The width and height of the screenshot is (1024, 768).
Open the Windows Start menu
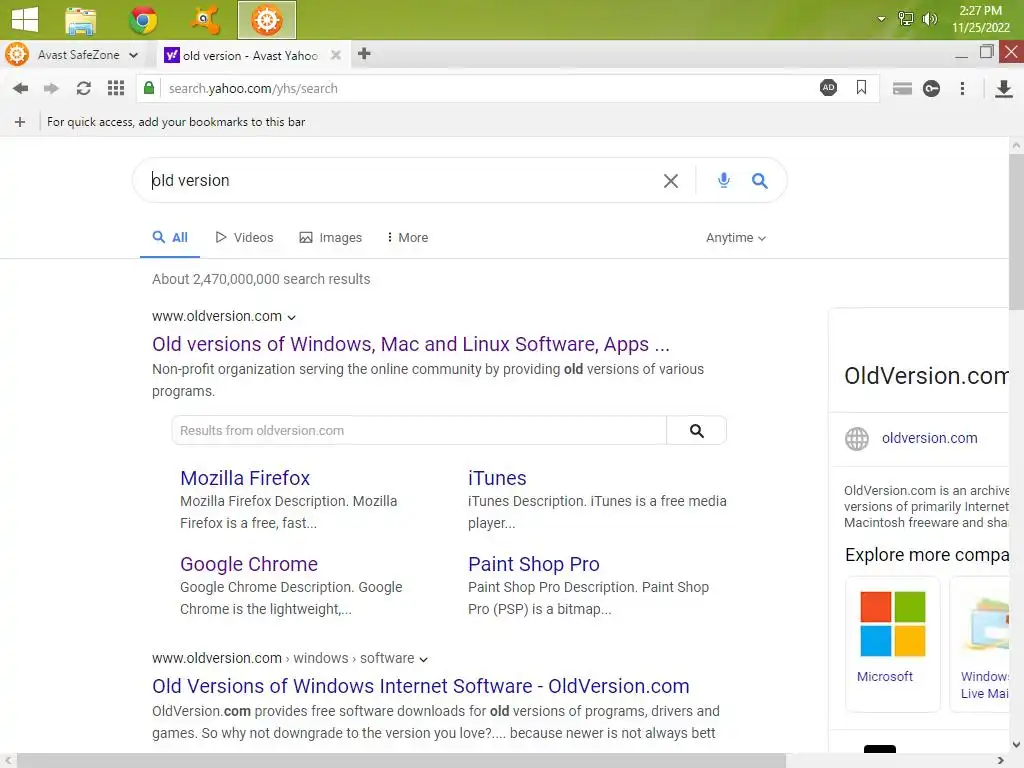point(25,20)
